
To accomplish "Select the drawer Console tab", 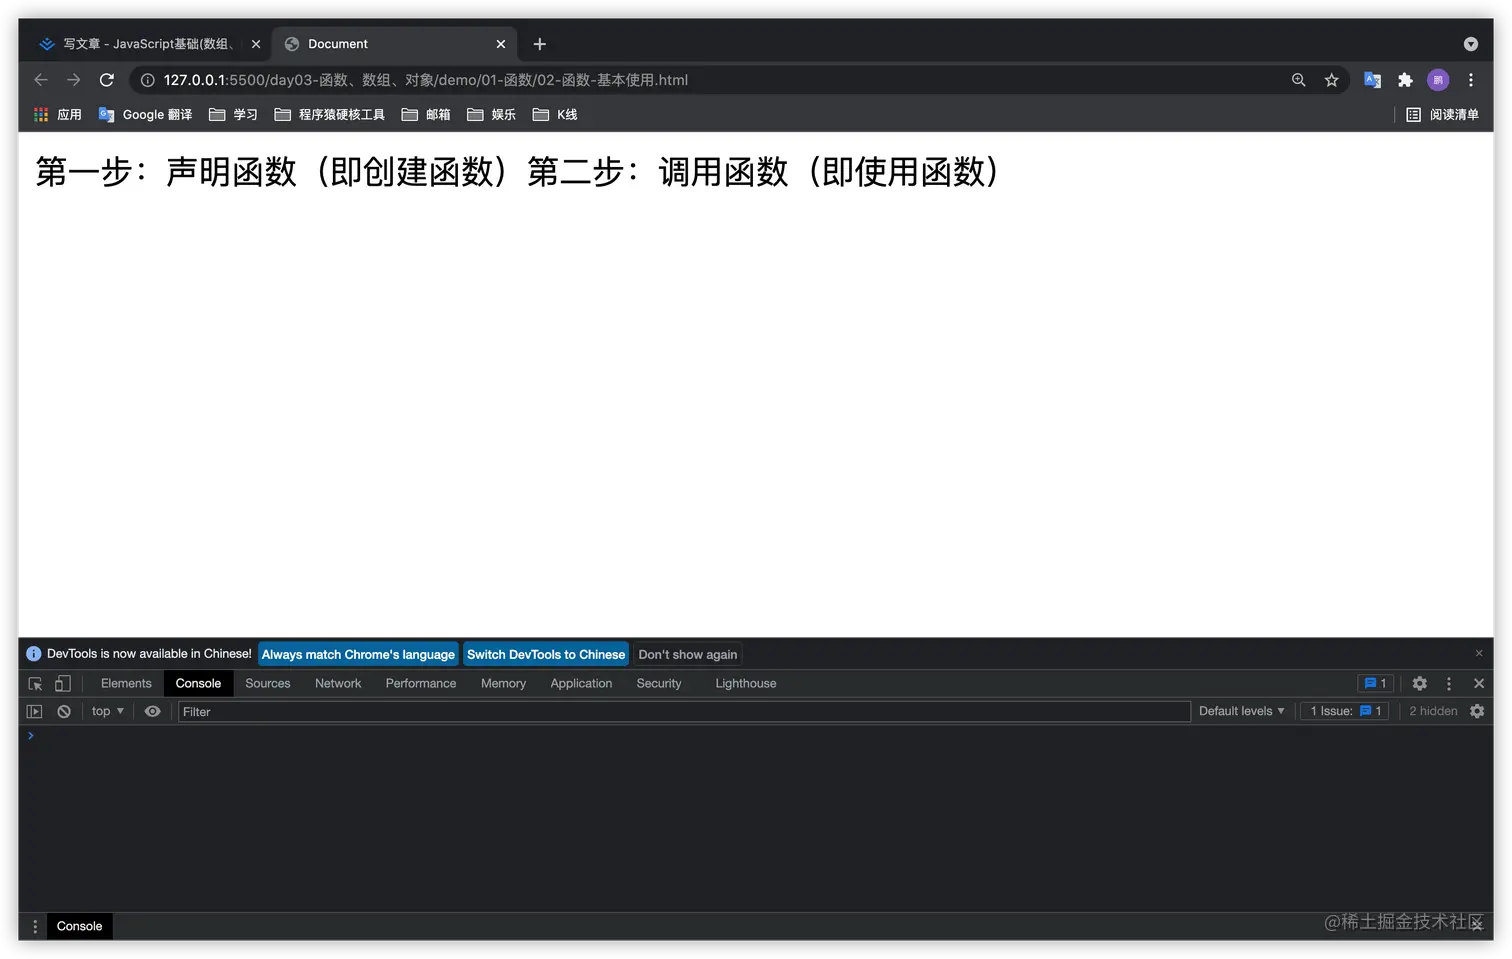I will click(x=79, y=927).
